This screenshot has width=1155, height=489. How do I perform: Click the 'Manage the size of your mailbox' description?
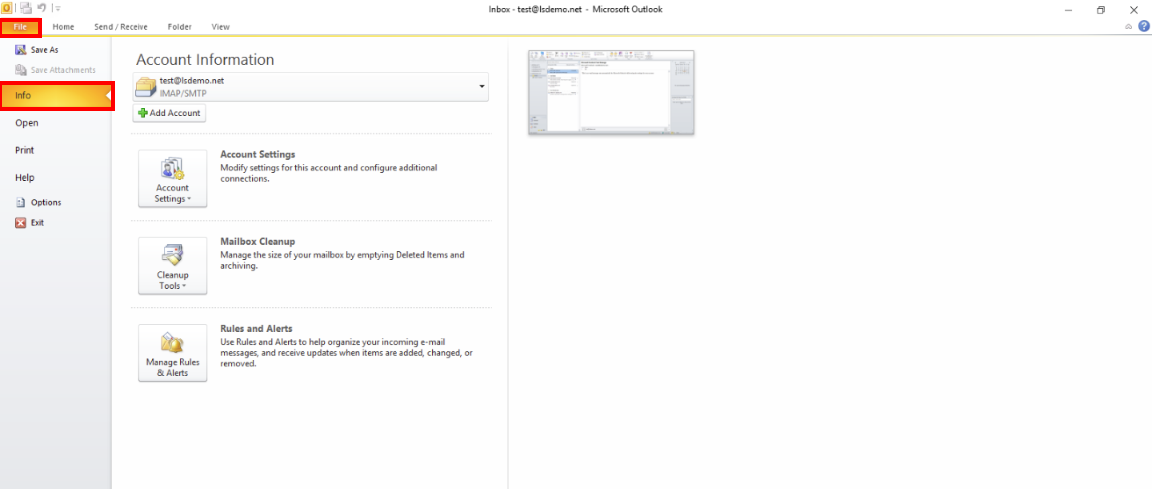(343, 260)
